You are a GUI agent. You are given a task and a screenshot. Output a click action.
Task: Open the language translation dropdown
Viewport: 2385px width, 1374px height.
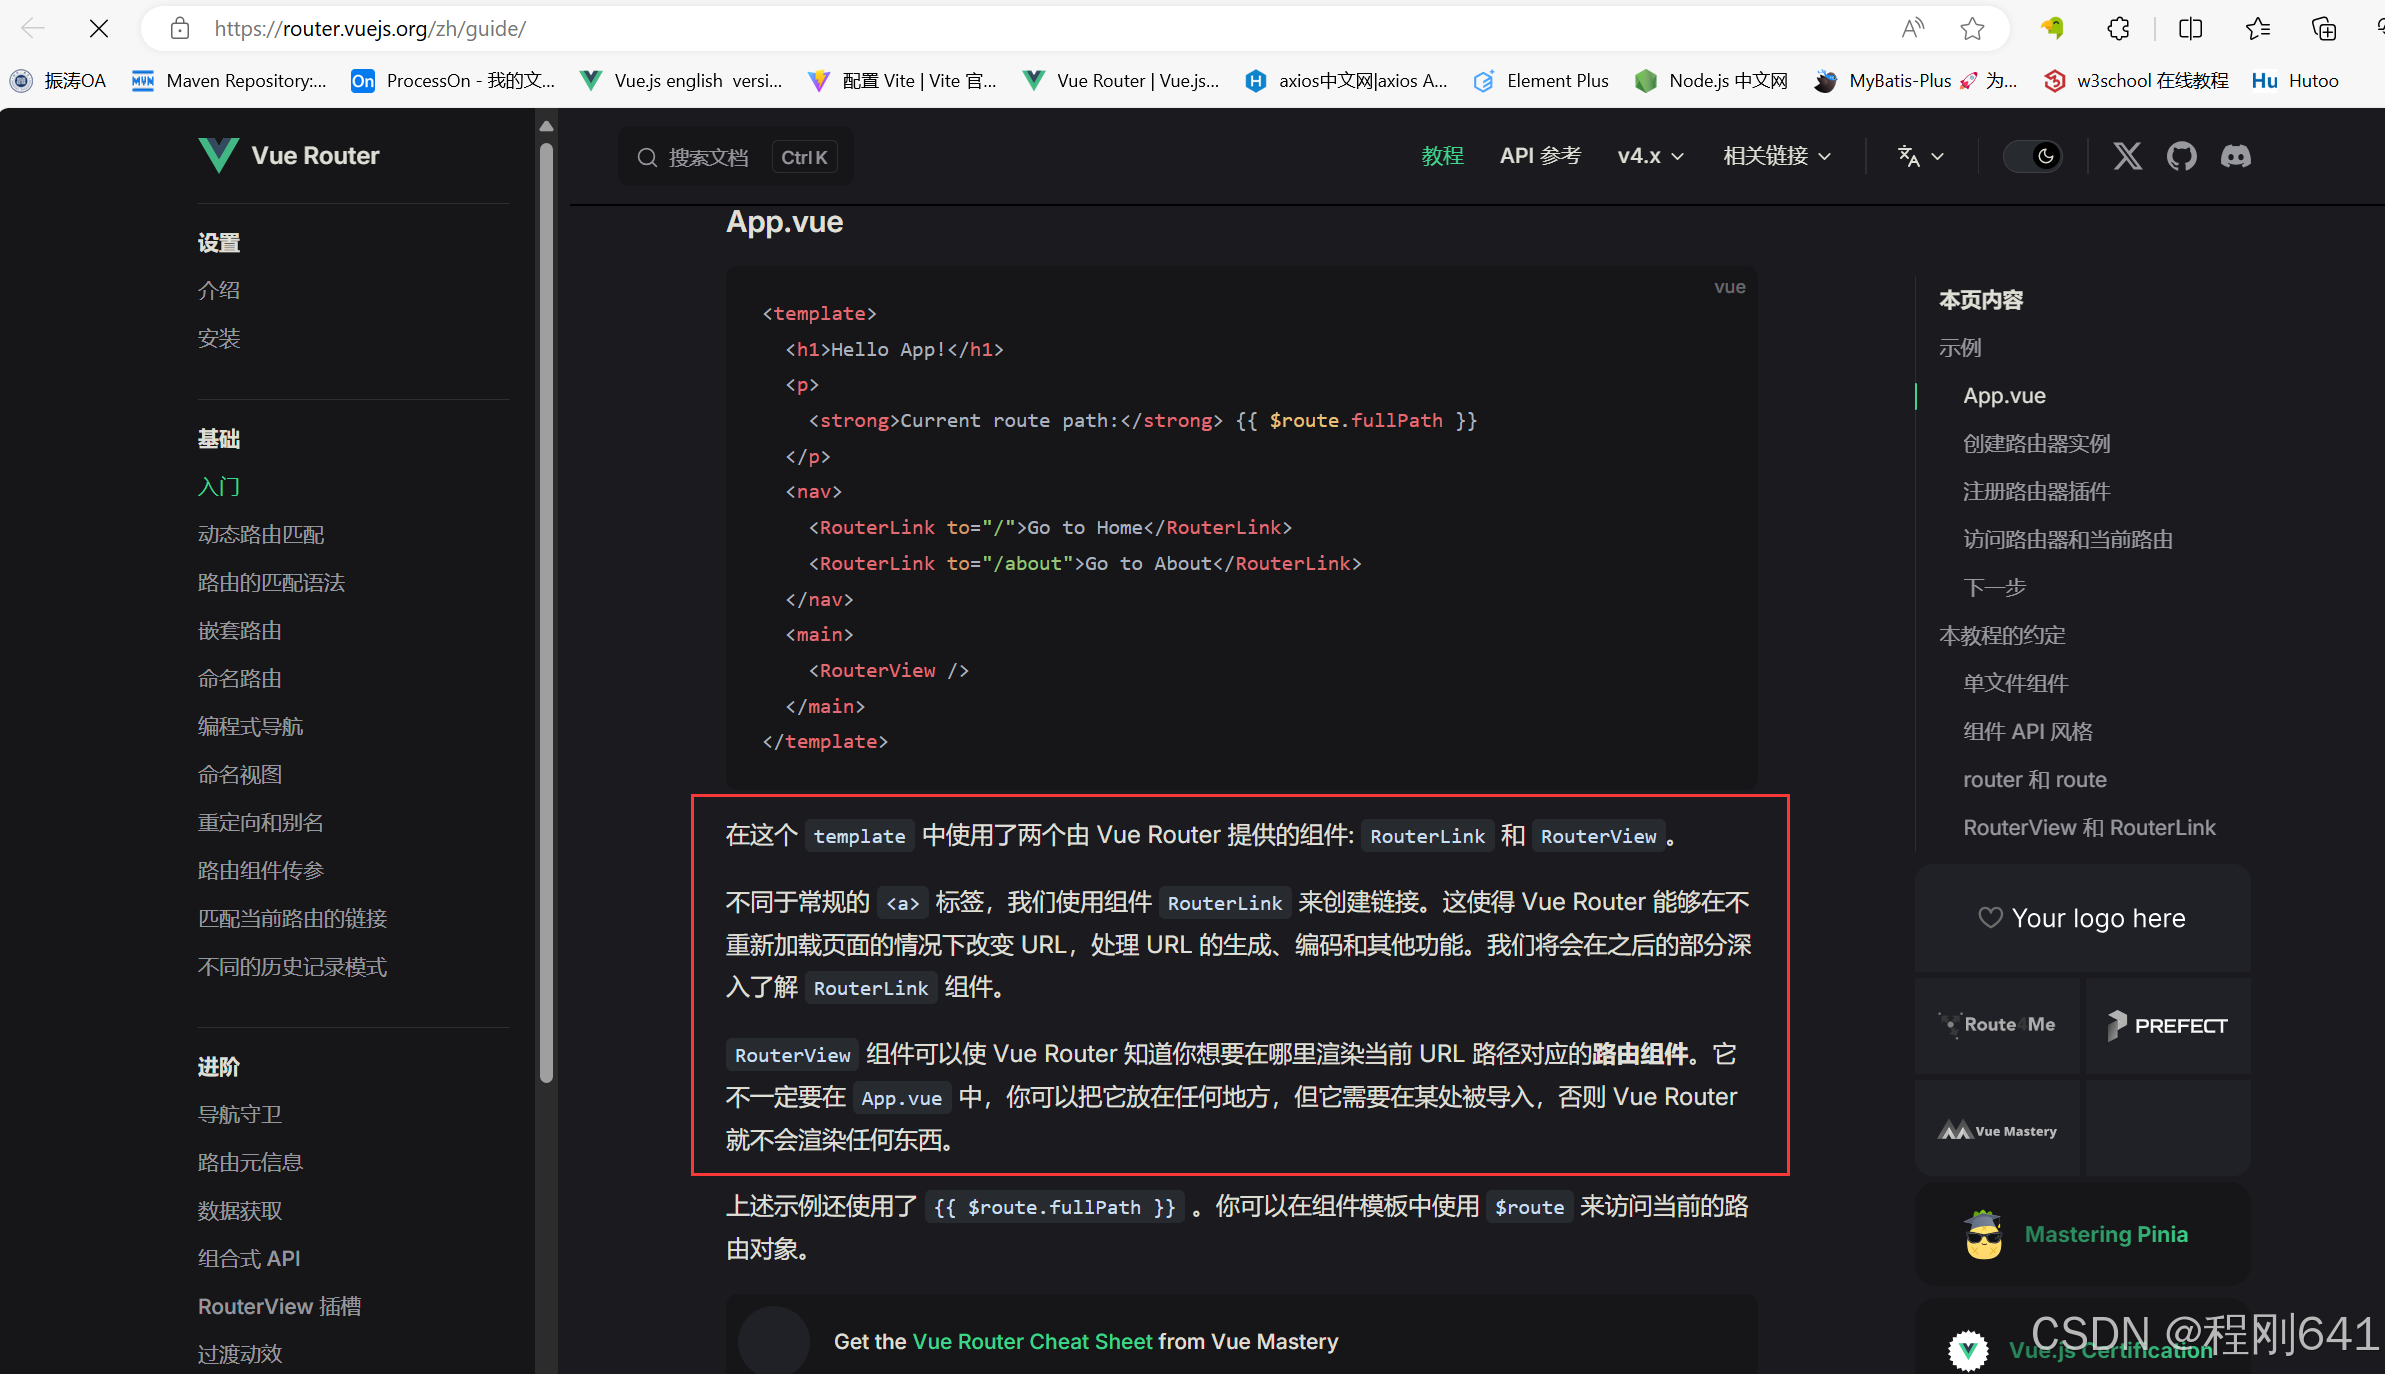1920,156
